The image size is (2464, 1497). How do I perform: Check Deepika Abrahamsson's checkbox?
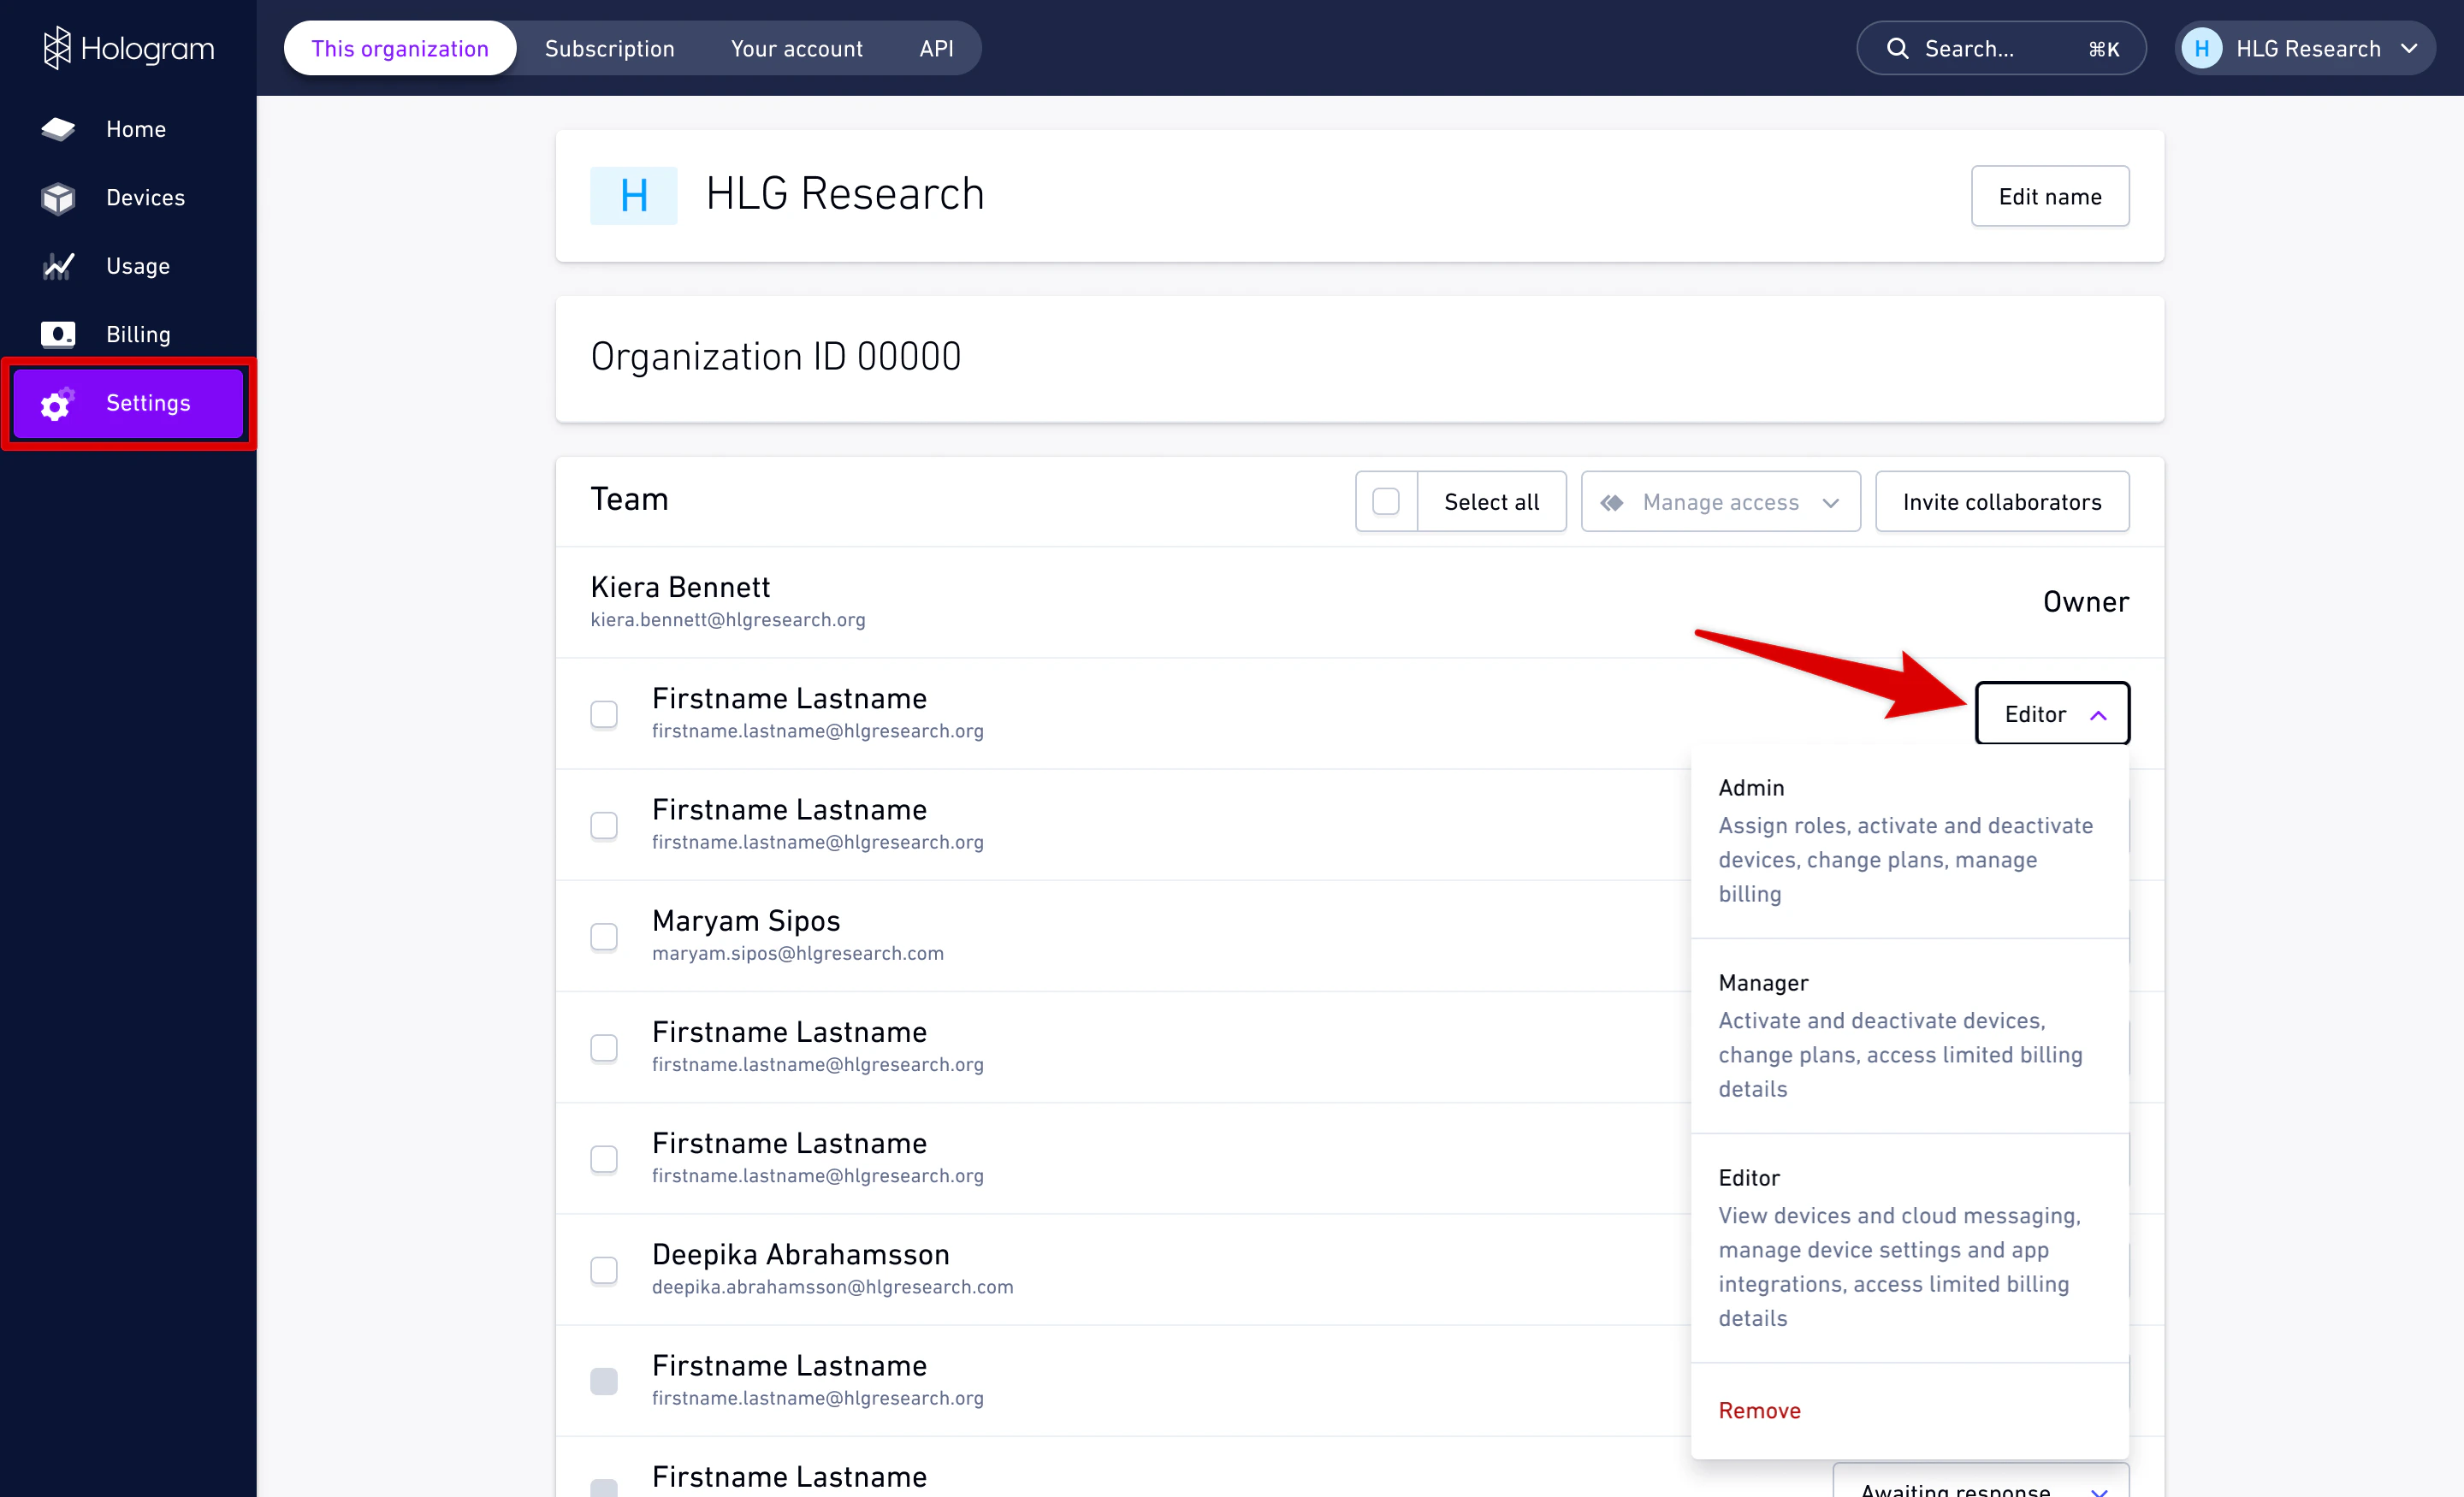pos(603,1270)
